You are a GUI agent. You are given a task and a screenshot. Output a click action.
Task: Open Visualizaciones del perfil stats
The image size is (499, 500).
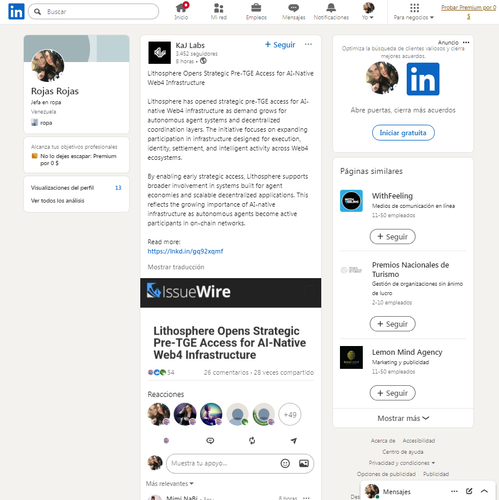tap(76, 188)
